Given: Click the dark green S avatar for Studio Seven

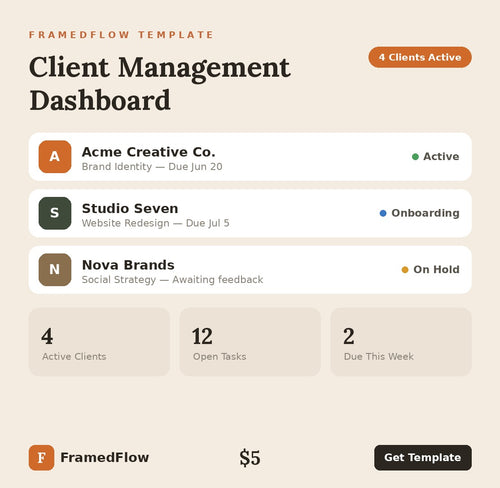Looking at the screenshot, I should click(55, 213).
